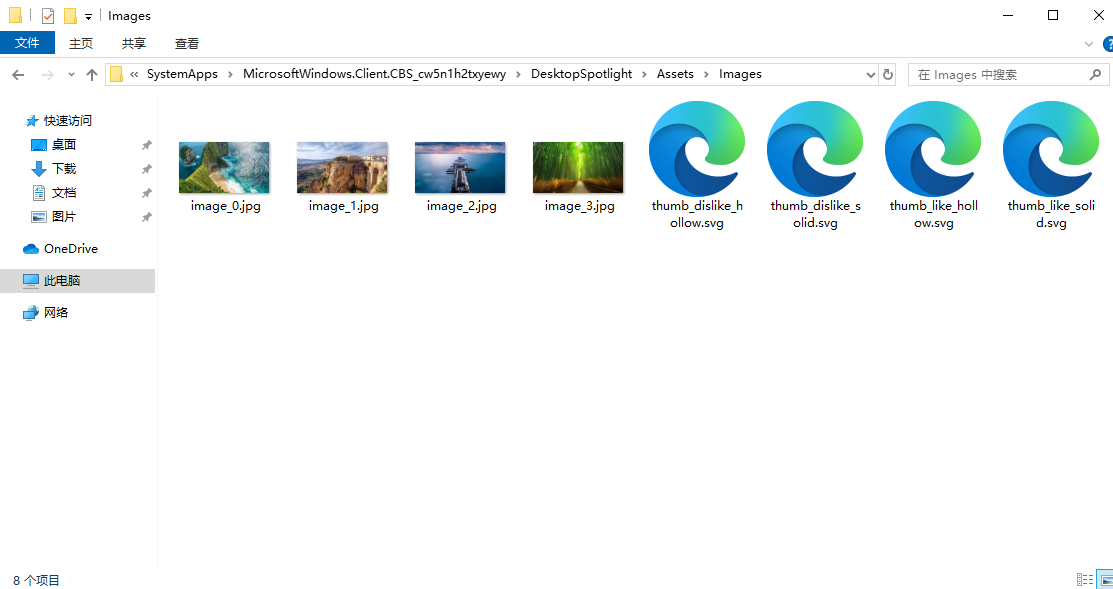Select the image_2.jpg thumbnail

coord(460,167)
